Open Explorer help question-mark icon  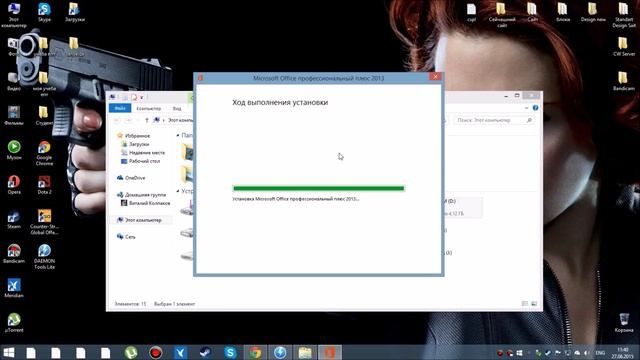(535, 108)
